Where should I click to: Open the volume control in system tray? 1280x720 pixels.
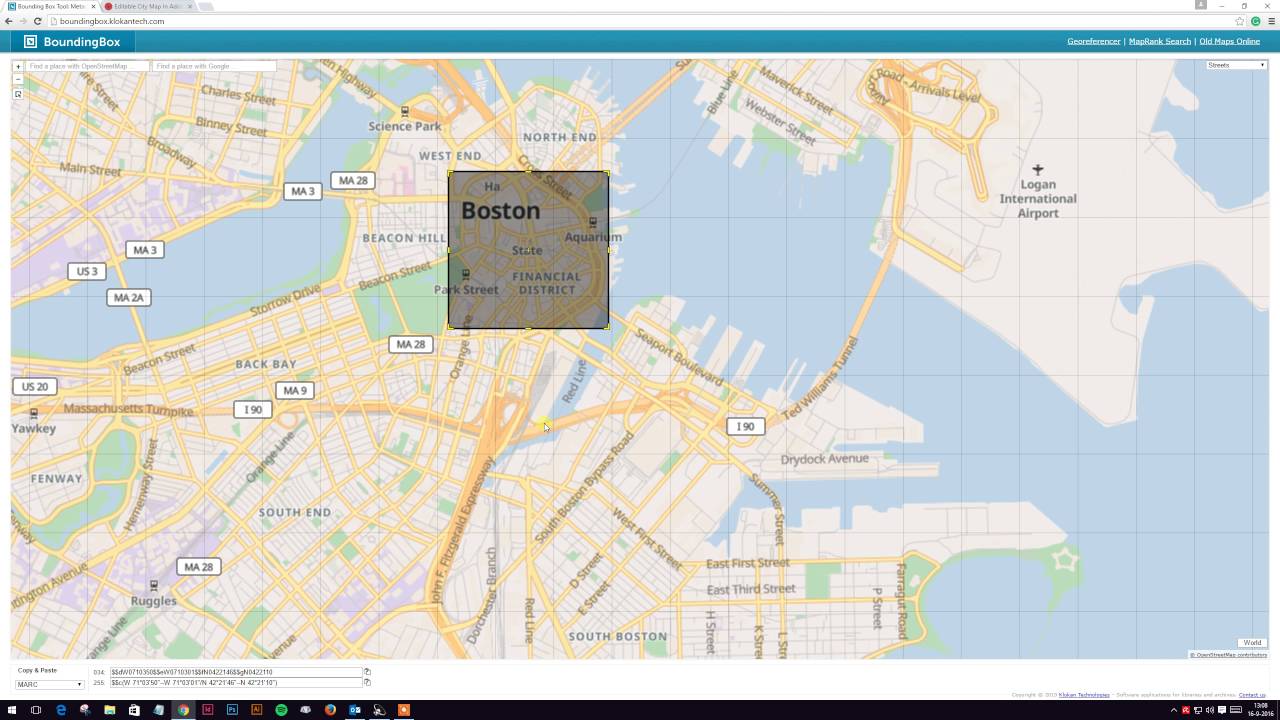point(1209,710)
